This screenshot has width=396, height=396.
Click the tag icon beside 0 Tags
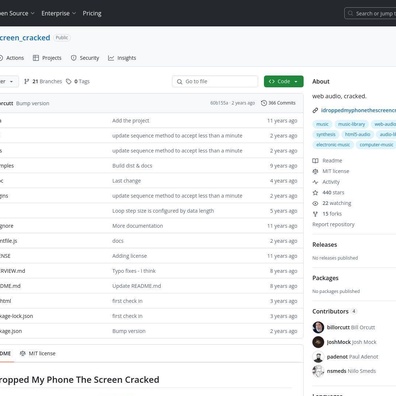pyautogui.click(x=69, y=81)
